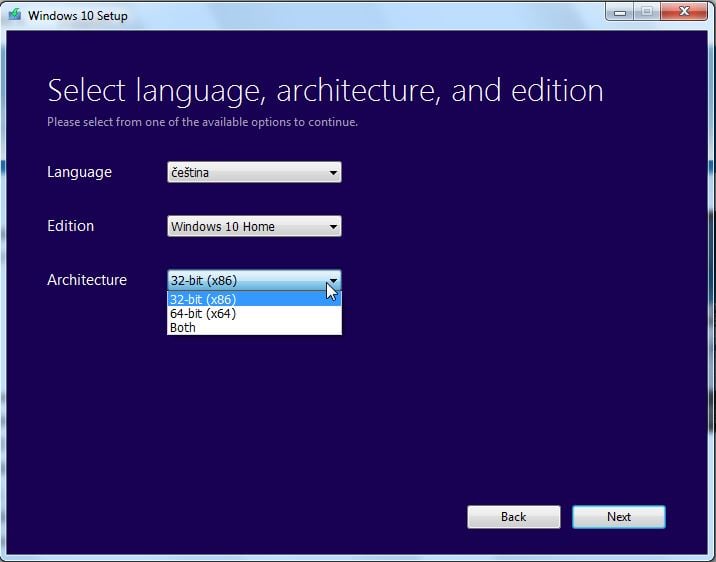
Task: Collapse the Architecture combo box
Action: click(x=254, y=280)
